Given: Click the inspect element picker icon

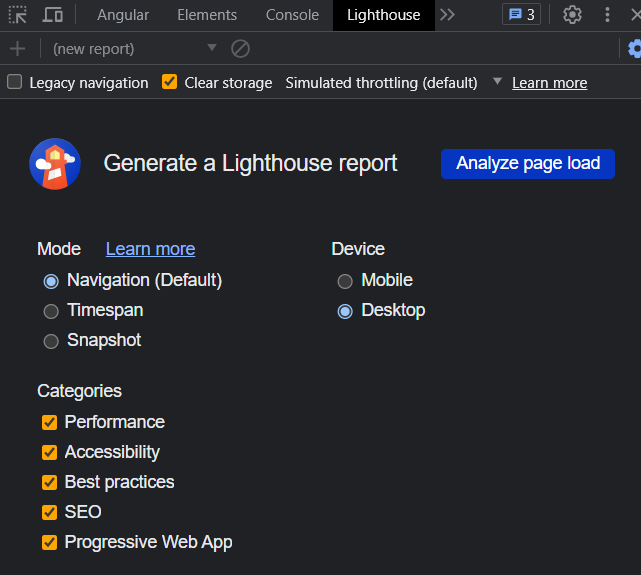Looking at the screenshot, I should [18, 15].
